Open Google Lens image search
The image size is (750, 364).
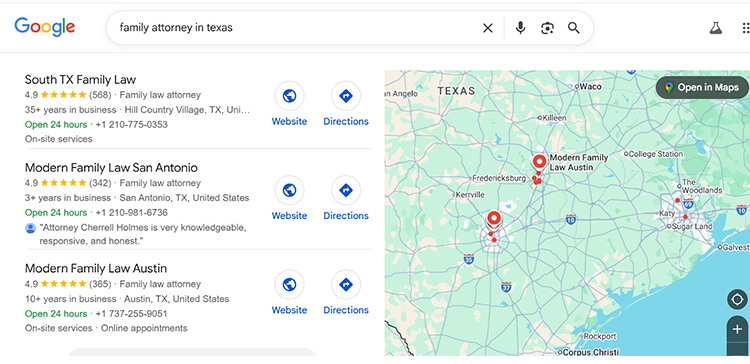[x=547, y=28]
